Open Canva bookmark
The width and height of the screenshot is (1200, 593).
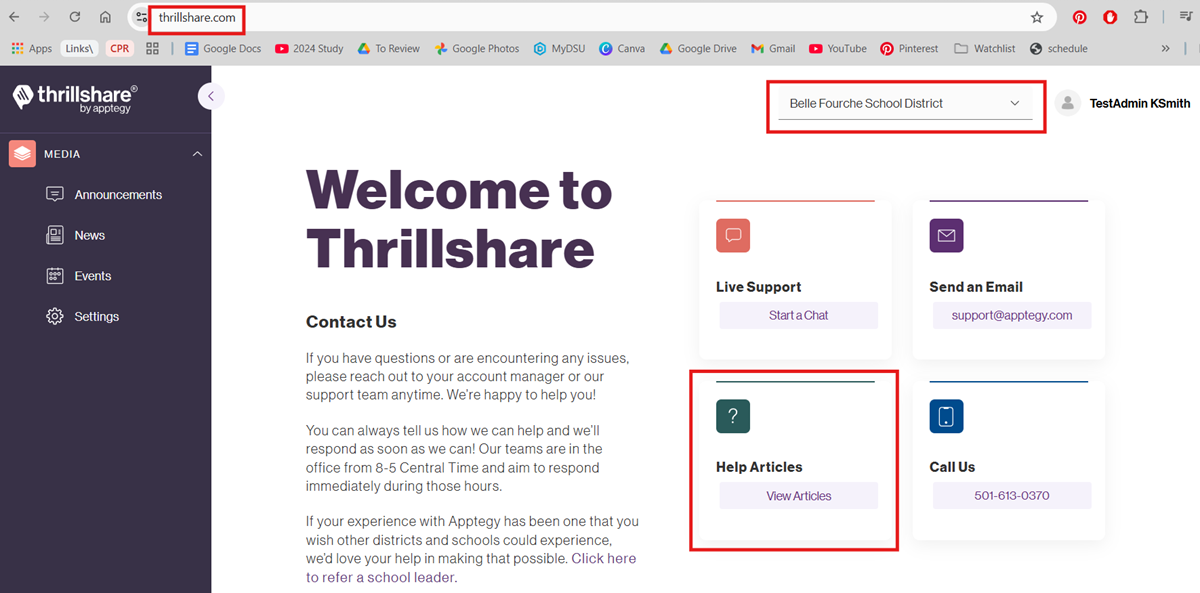pos(622,48)
